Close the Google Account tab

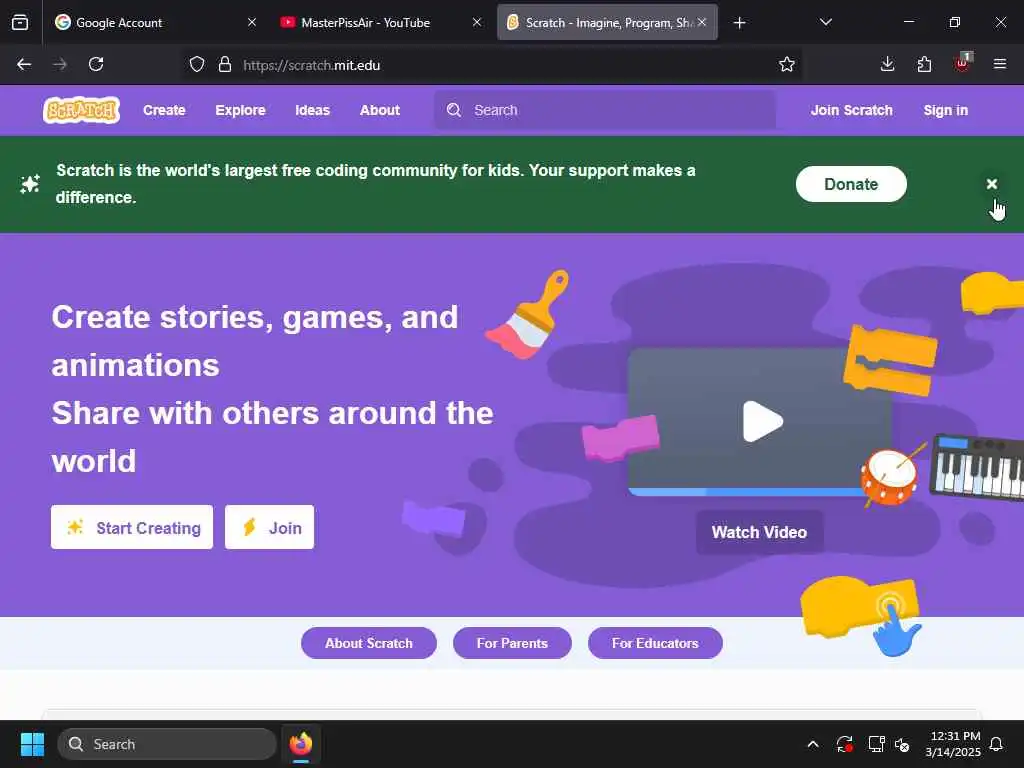(x=252, y=22)
